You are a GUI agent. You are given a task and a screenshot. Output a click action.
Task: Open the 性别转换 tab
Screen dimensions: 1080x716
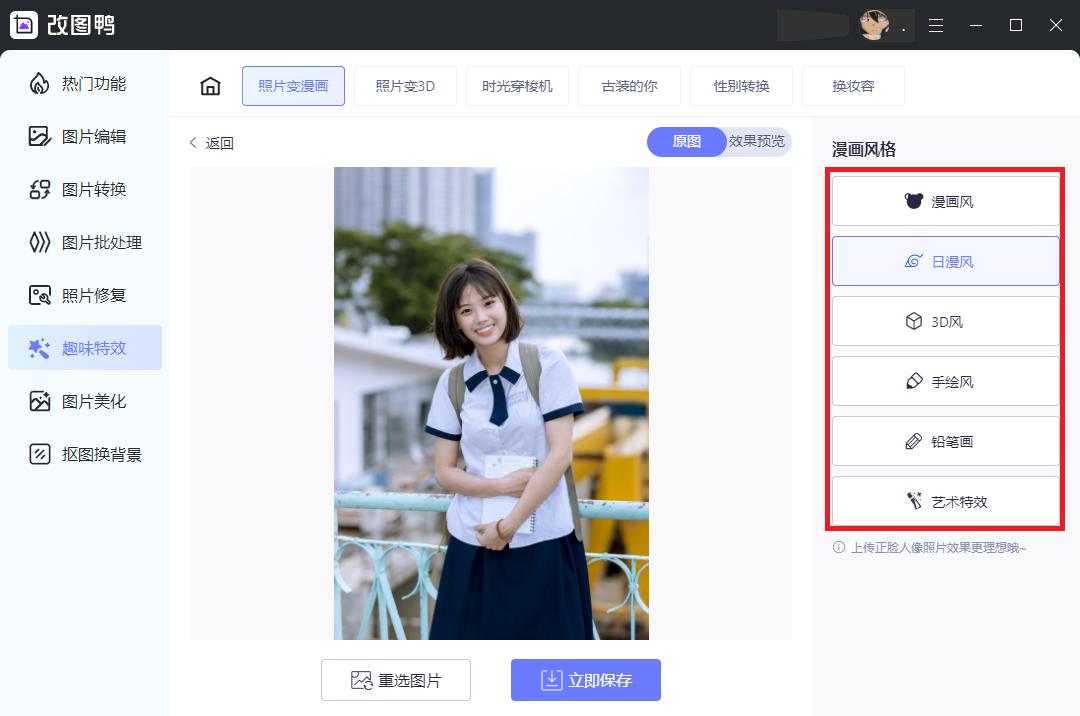click(x=741, y=86)
